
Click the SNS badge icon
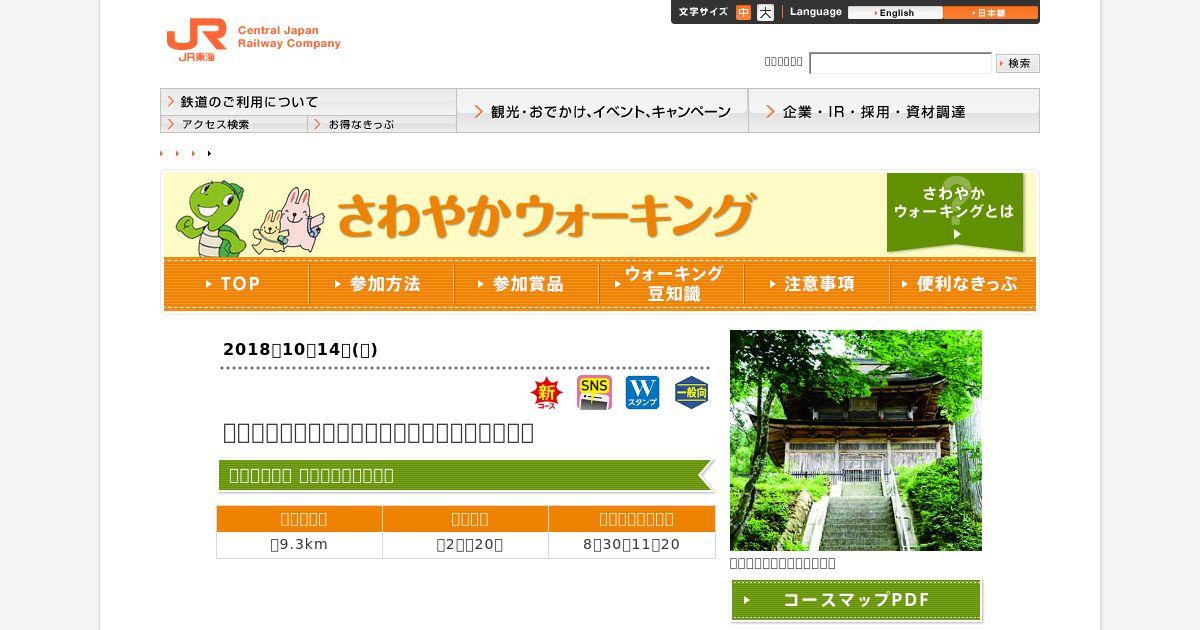point(594,392)
